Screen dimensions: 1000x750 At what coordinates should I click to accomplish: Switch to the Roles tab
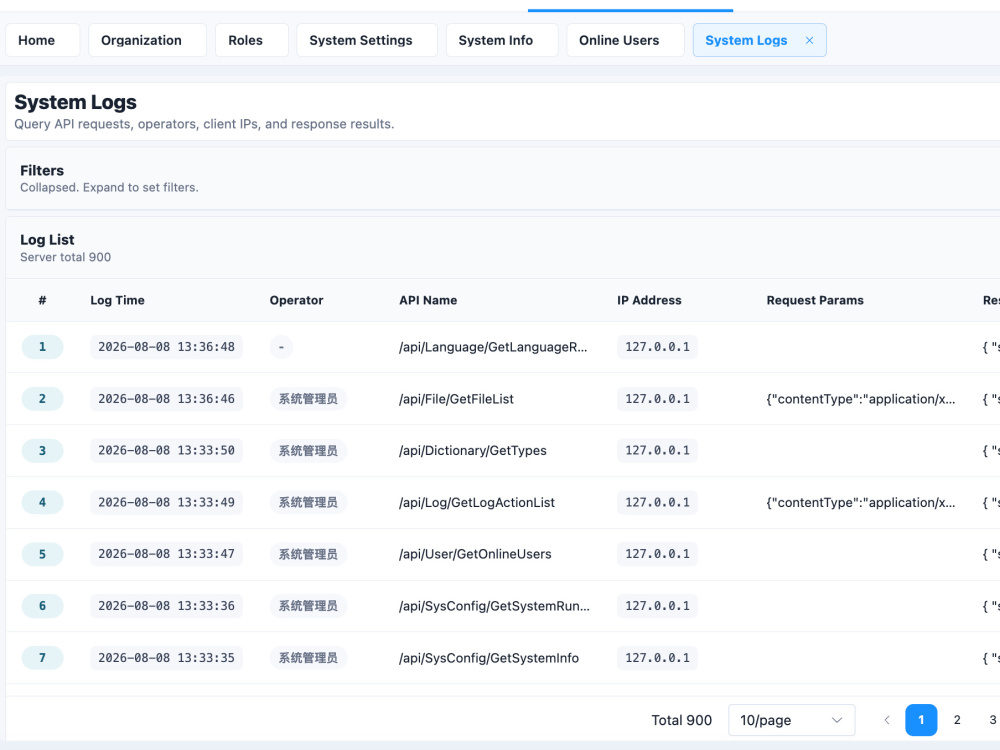click(x=252, y=40)
